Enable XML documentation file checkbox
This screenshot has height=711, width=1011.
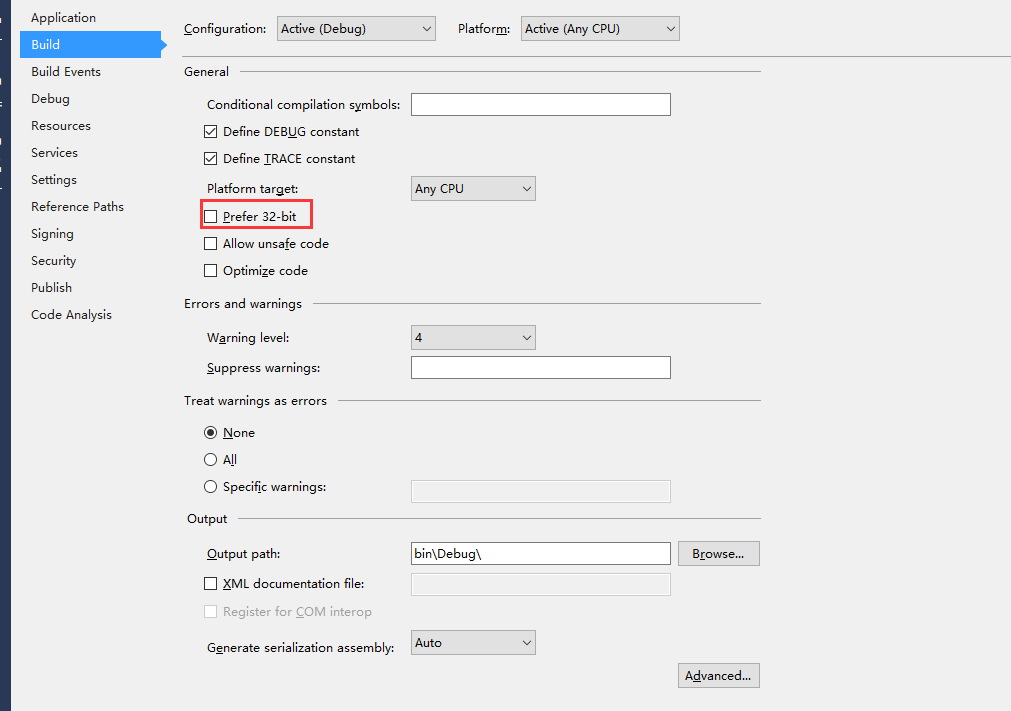(x=210, y=583)
